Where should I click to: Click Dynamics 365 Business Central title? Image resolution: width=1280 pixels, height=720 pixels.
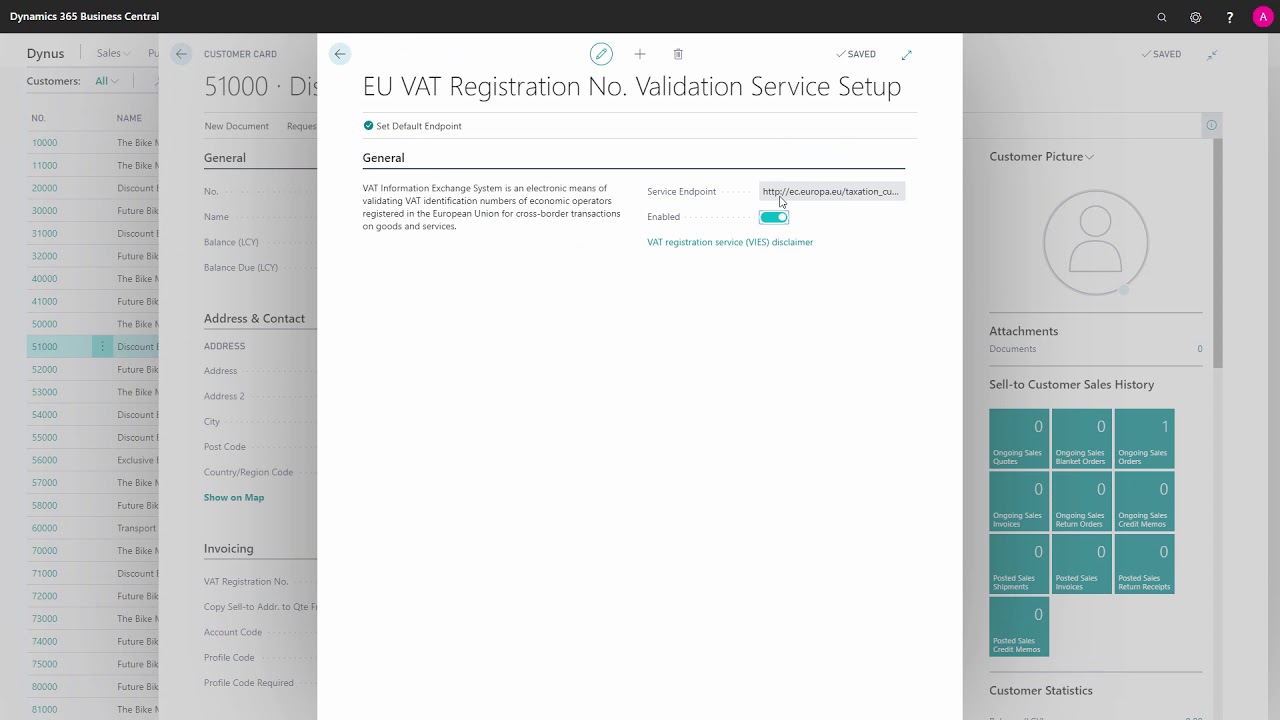[84, 17]
